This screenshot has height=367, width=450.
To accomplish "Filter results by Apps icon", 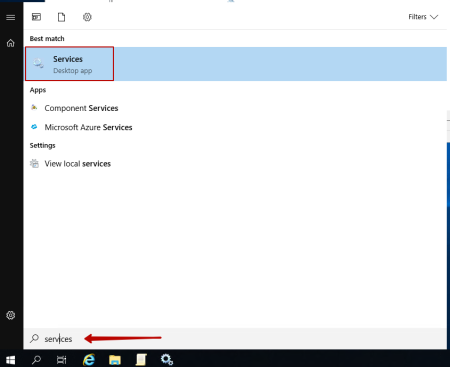I will [x=36, y=17].
